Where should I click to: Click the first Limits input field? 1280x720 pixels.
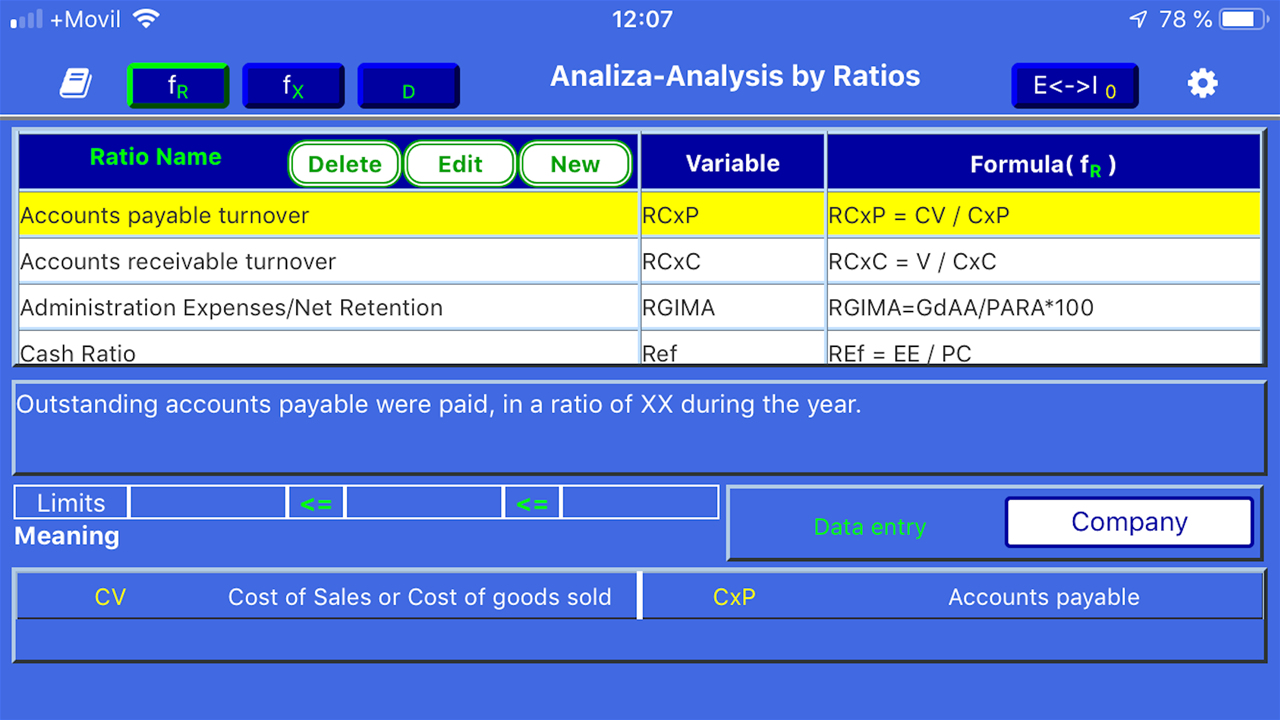pyautogui.click(x=208, y=502)
